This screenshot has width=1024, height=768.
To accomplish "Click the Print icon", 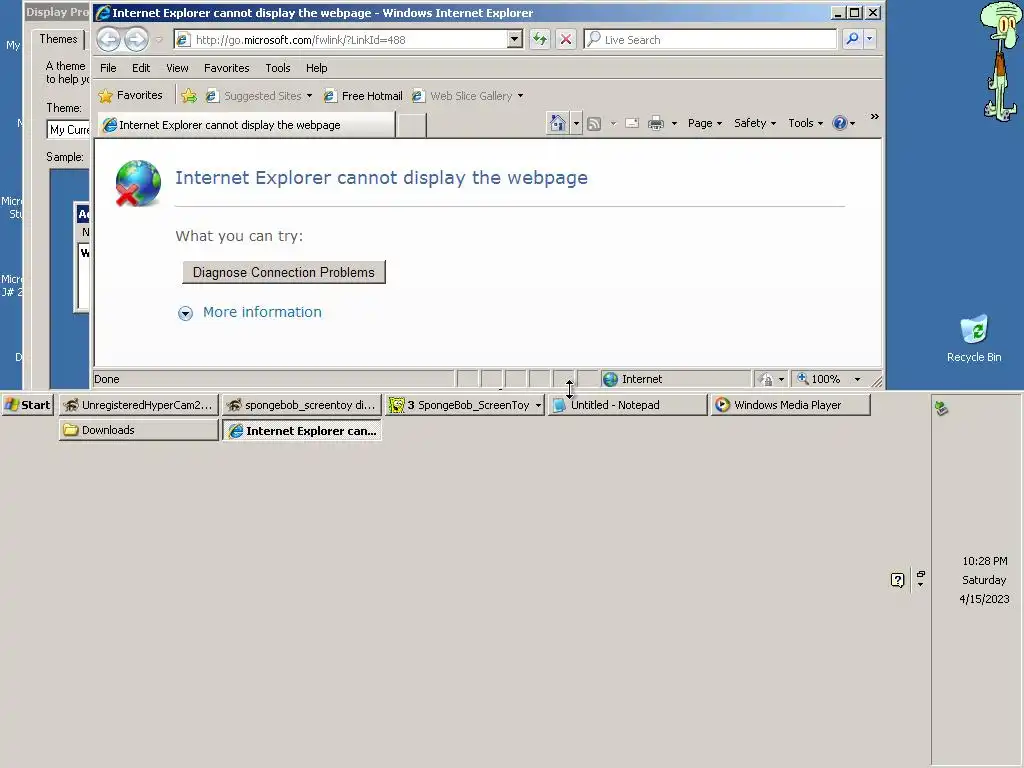I will [x=656, y=123].
